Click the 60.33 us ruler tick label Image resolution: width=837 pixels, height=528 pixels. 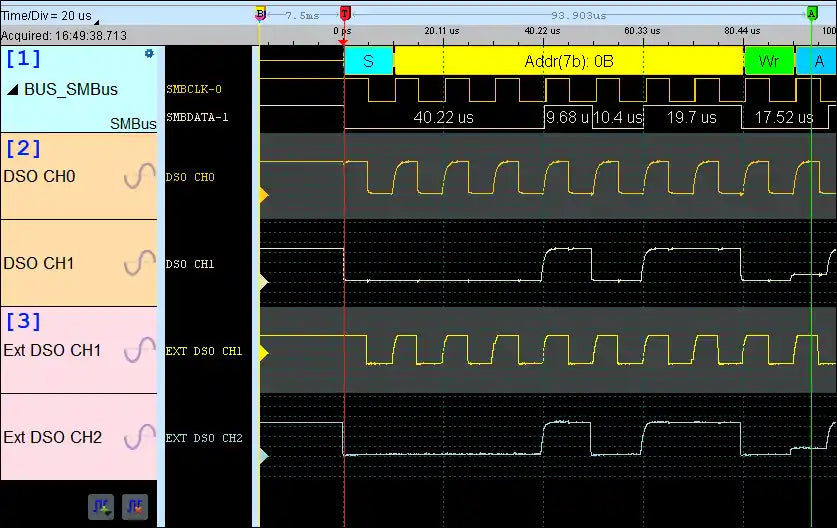642,31
